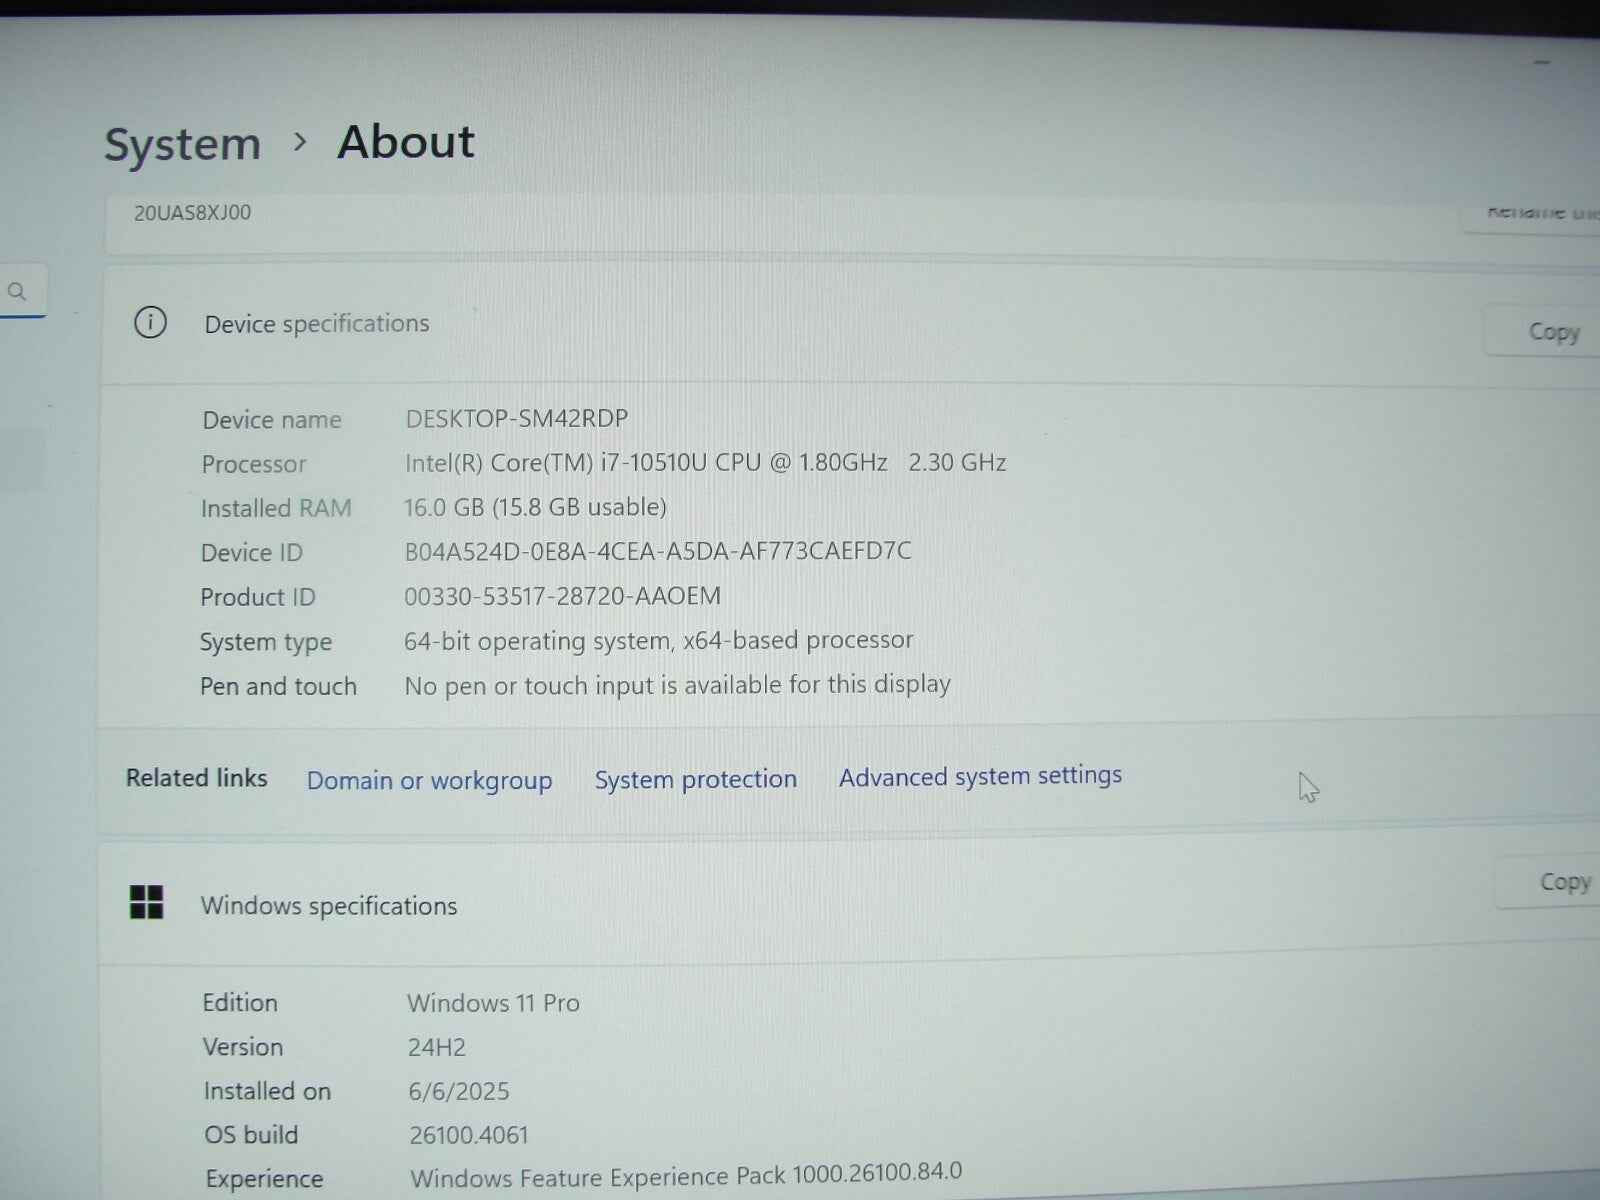
Task: Select the Device ID value text
Action: click(x=657, y=551)
